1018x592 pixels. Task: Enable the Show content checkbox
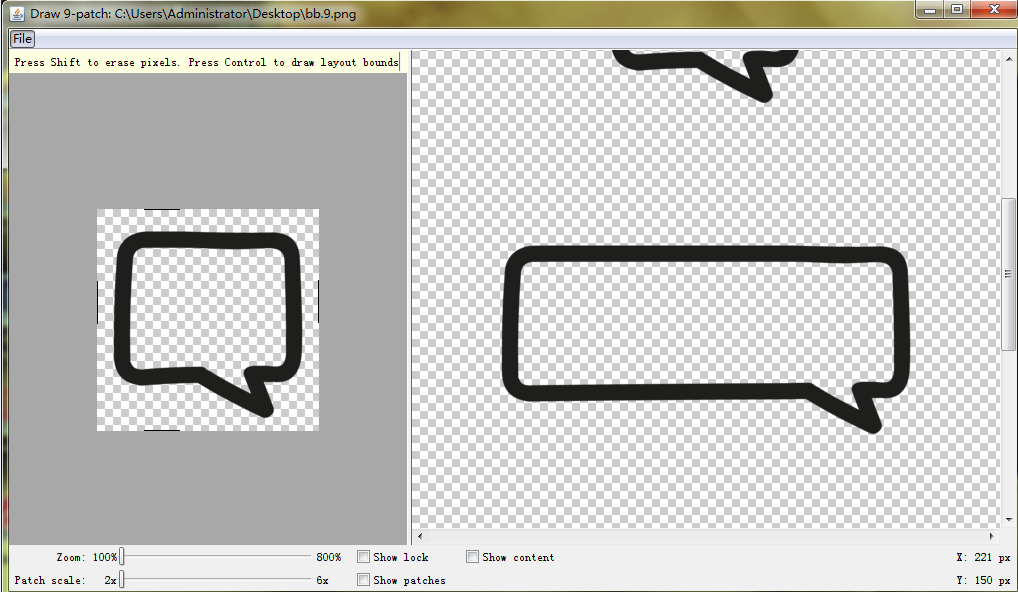point(473,557)
